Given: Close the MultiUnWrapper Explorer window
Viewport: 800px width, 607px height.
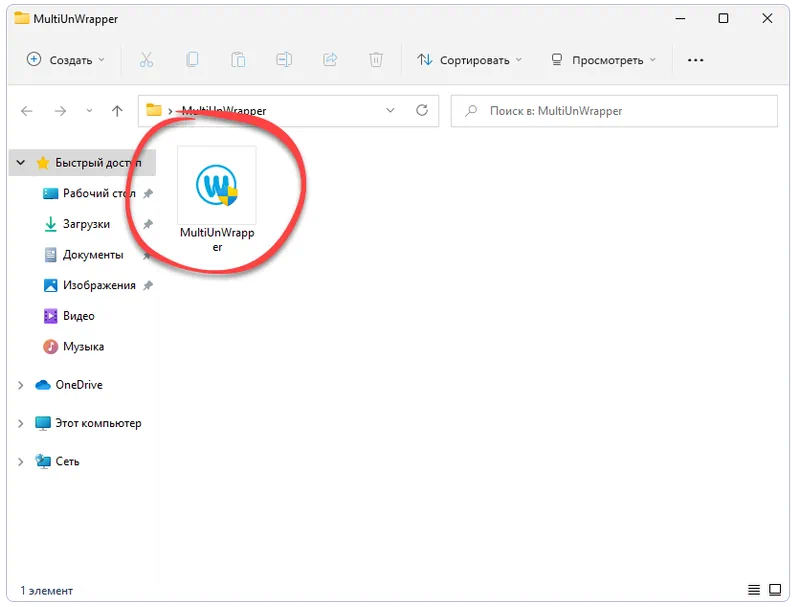Looking at the screenshot, I should (767, 18).
